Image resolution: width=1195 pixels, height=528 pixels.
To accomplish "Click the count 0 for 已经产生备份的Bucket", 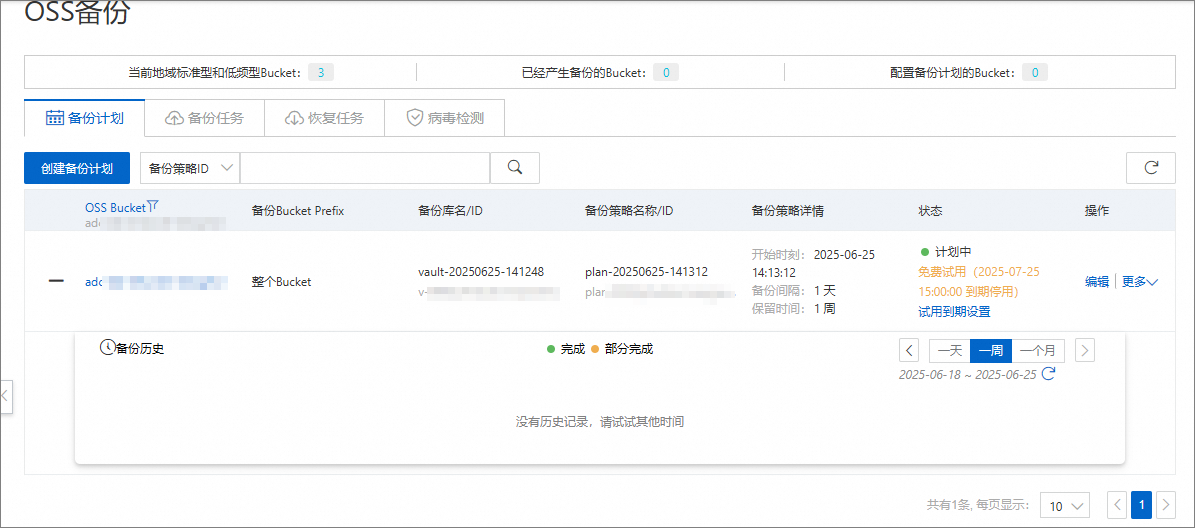I will 666,73.
